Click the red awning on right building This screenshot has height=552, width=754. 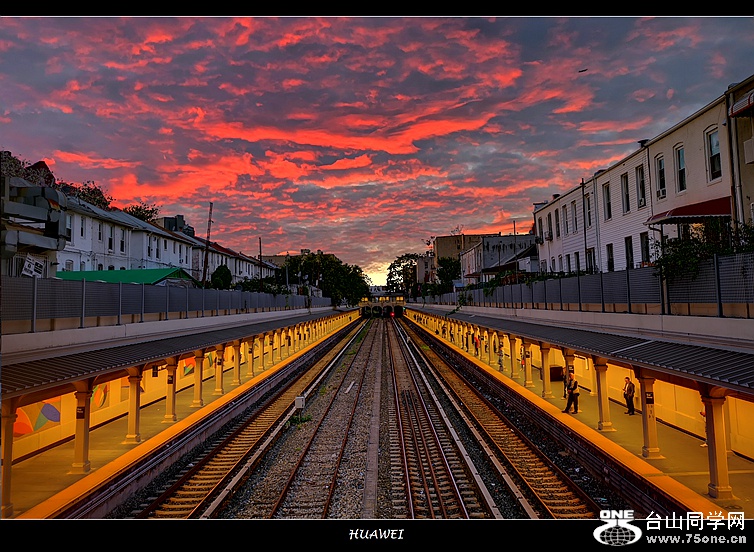[x=690, y=210]
